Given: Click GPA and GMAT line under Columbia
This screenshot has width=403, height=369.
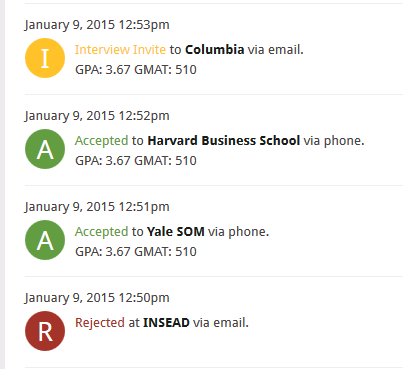Looking at the screenshot, I should tap(136, 70).
